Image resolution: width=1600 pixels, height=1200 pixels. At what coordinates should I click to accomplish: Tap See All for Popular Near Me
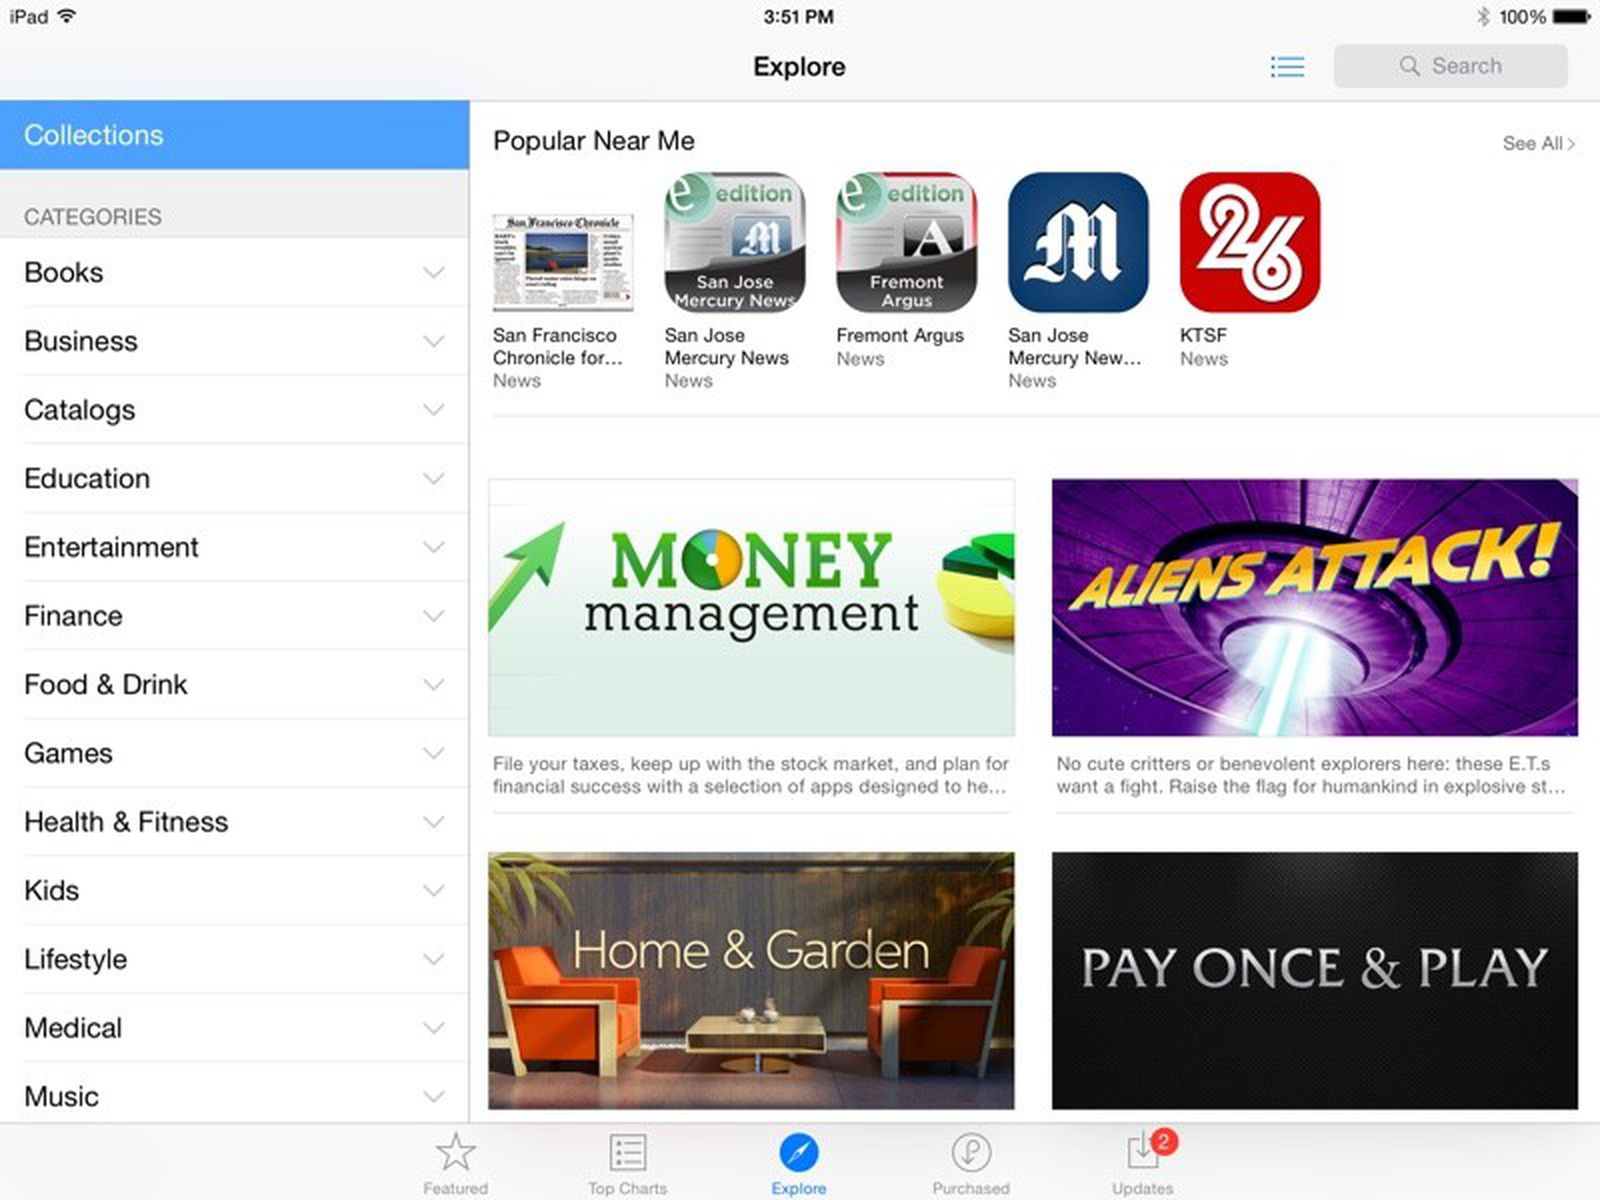[1537, 143]
